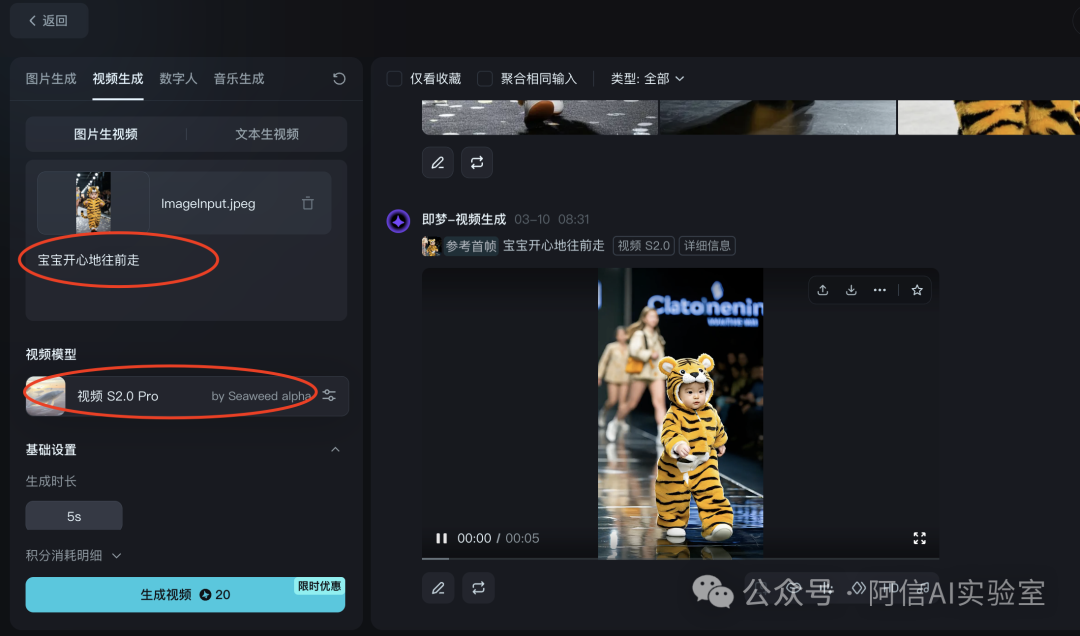This screenshot has height=636, width=1080.
Task: Open the 音乐生成 tab
Action: (x=239, y=79)
